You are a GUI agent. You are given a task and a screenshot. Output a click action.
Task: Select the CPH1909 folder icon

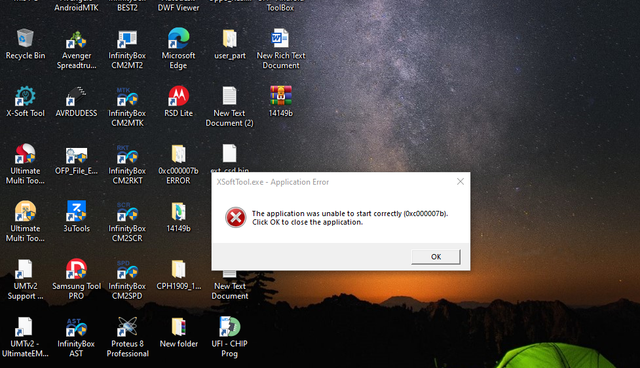pyautogui.click(x=178, y=269)
